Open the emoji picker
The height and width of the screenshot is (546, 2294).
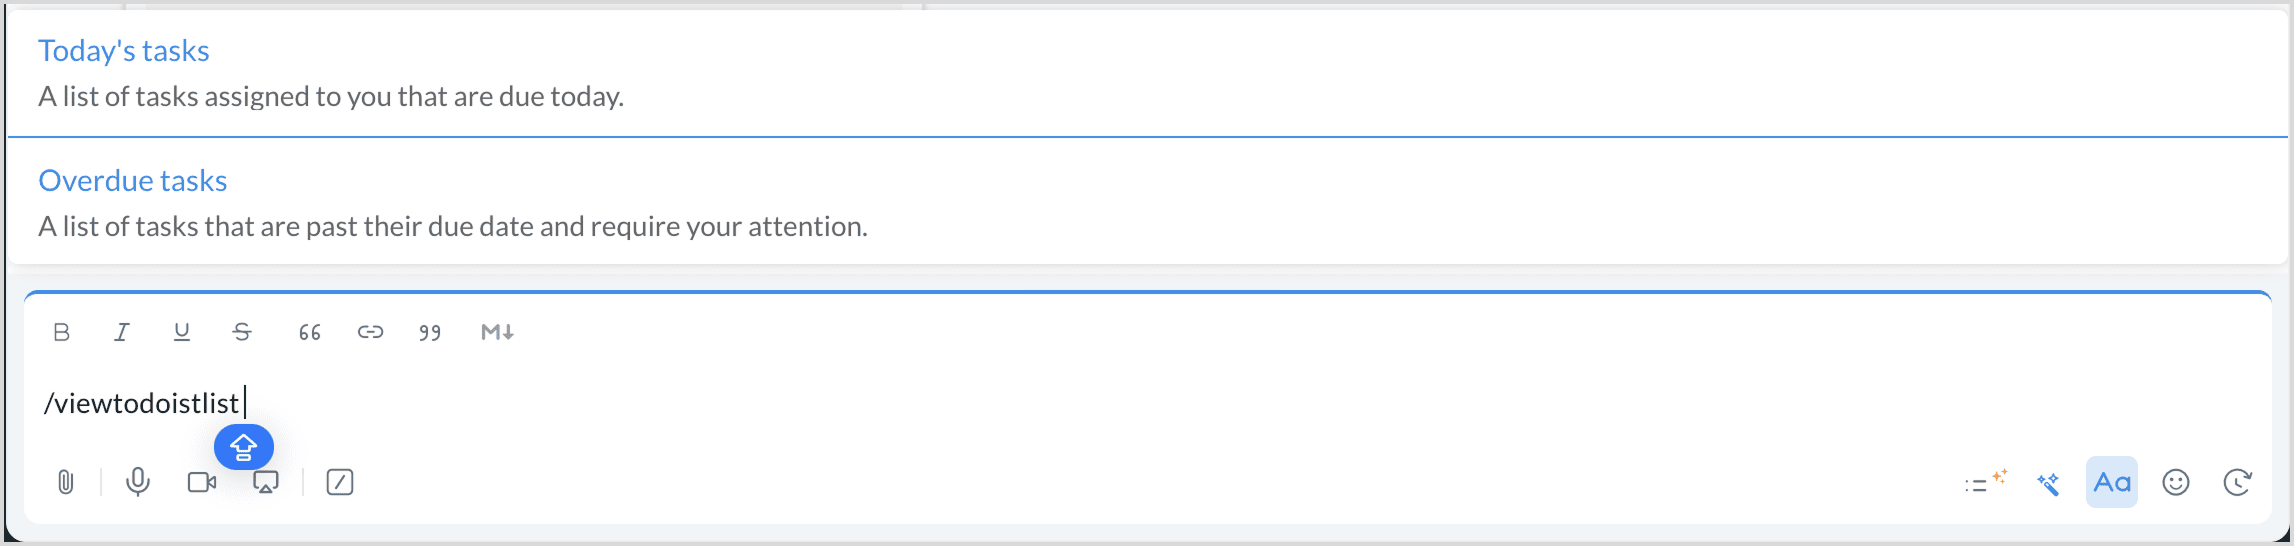click(2176, 482)
